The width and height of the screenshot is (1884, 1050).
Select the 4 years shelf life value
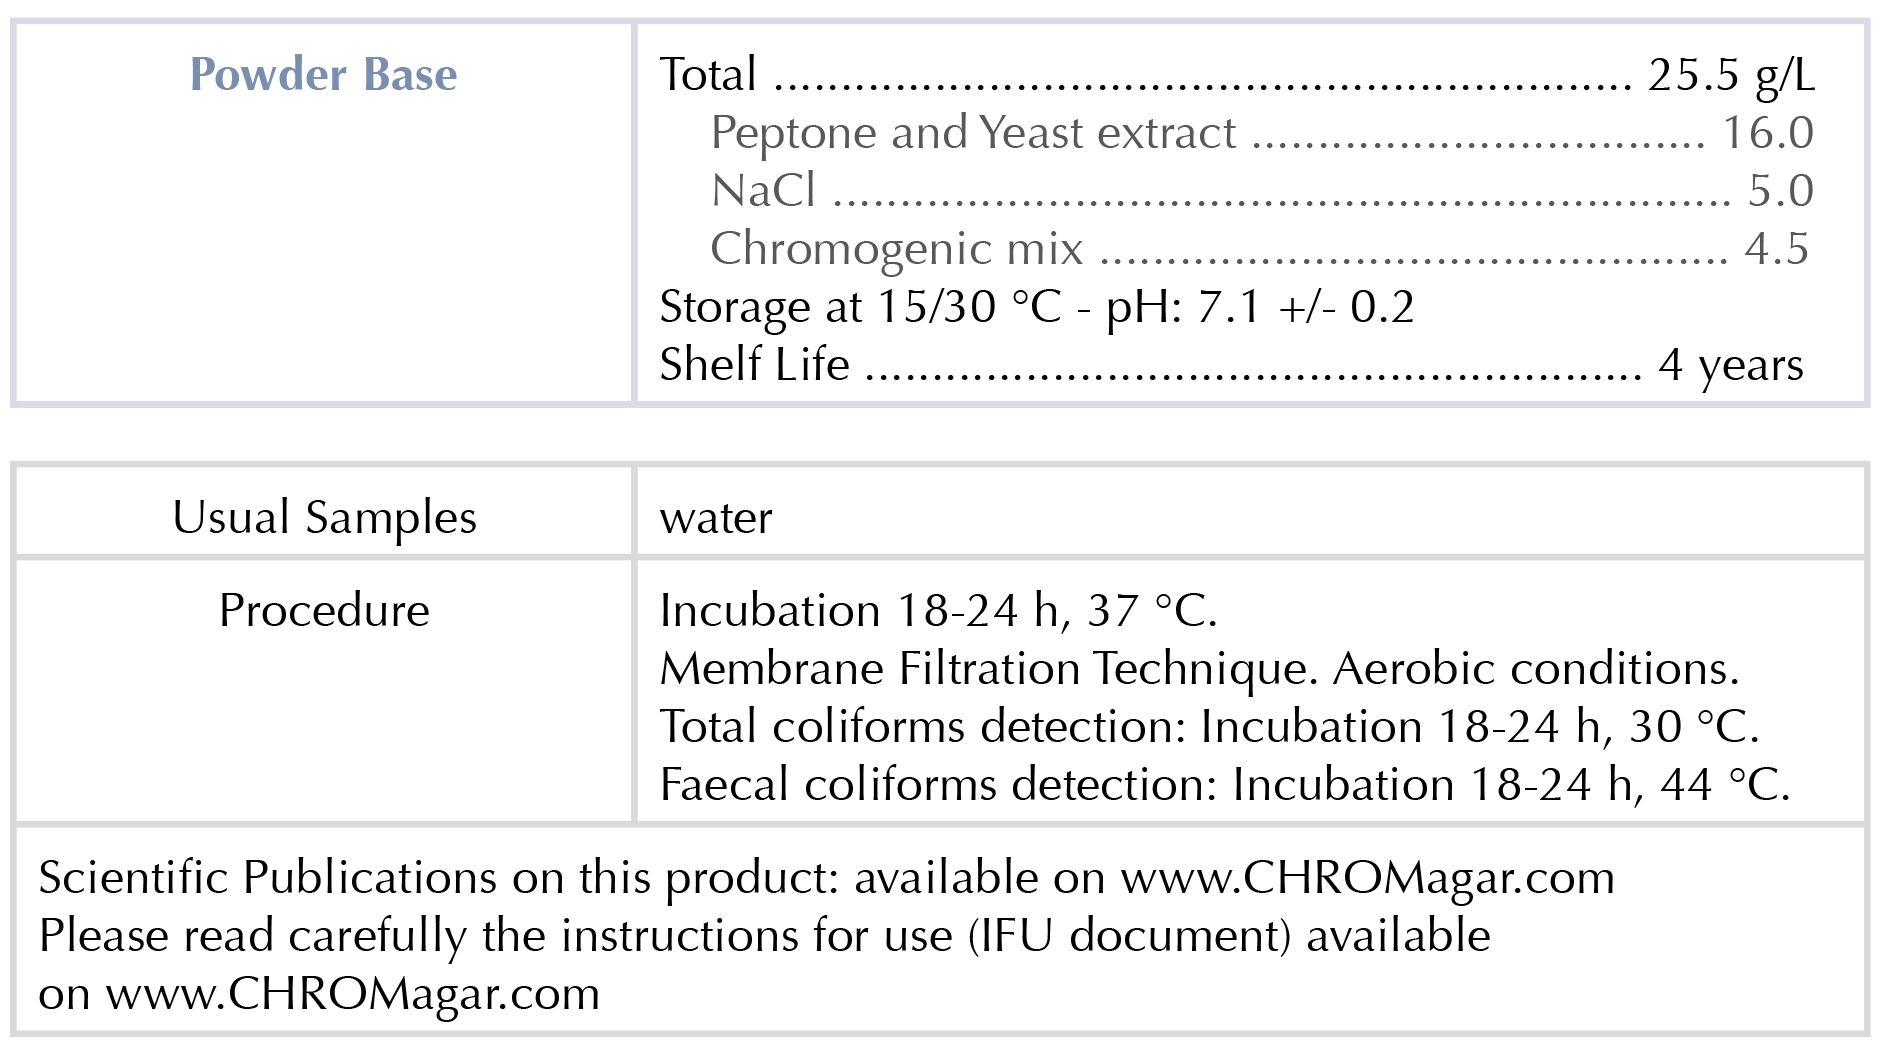[x=1731, y=365]
